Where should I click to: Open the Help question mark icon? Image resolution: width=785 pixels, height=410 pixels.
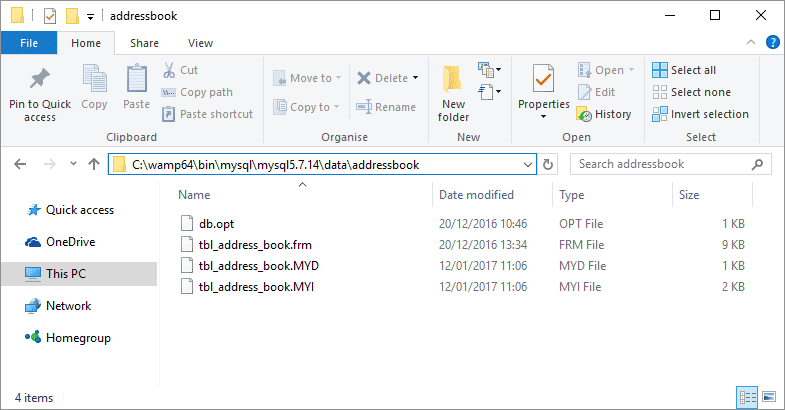(x=772, y=43)
